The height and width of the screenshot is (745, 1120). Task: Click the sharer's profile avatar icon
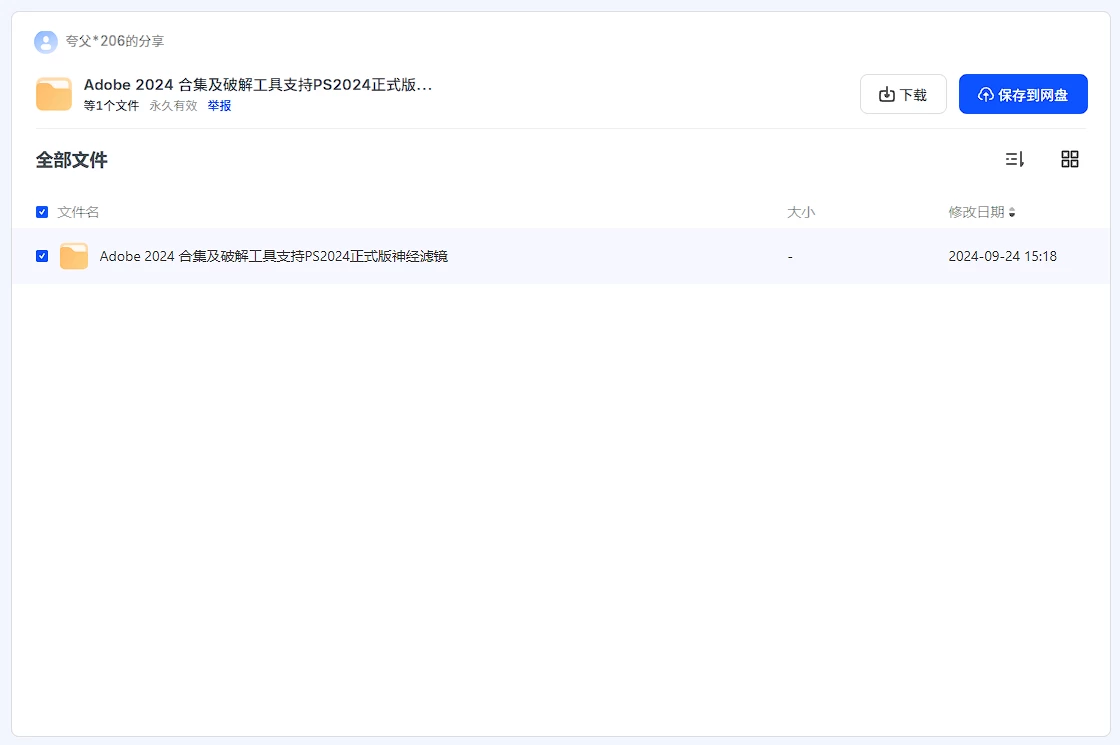(x=45, y=42)
